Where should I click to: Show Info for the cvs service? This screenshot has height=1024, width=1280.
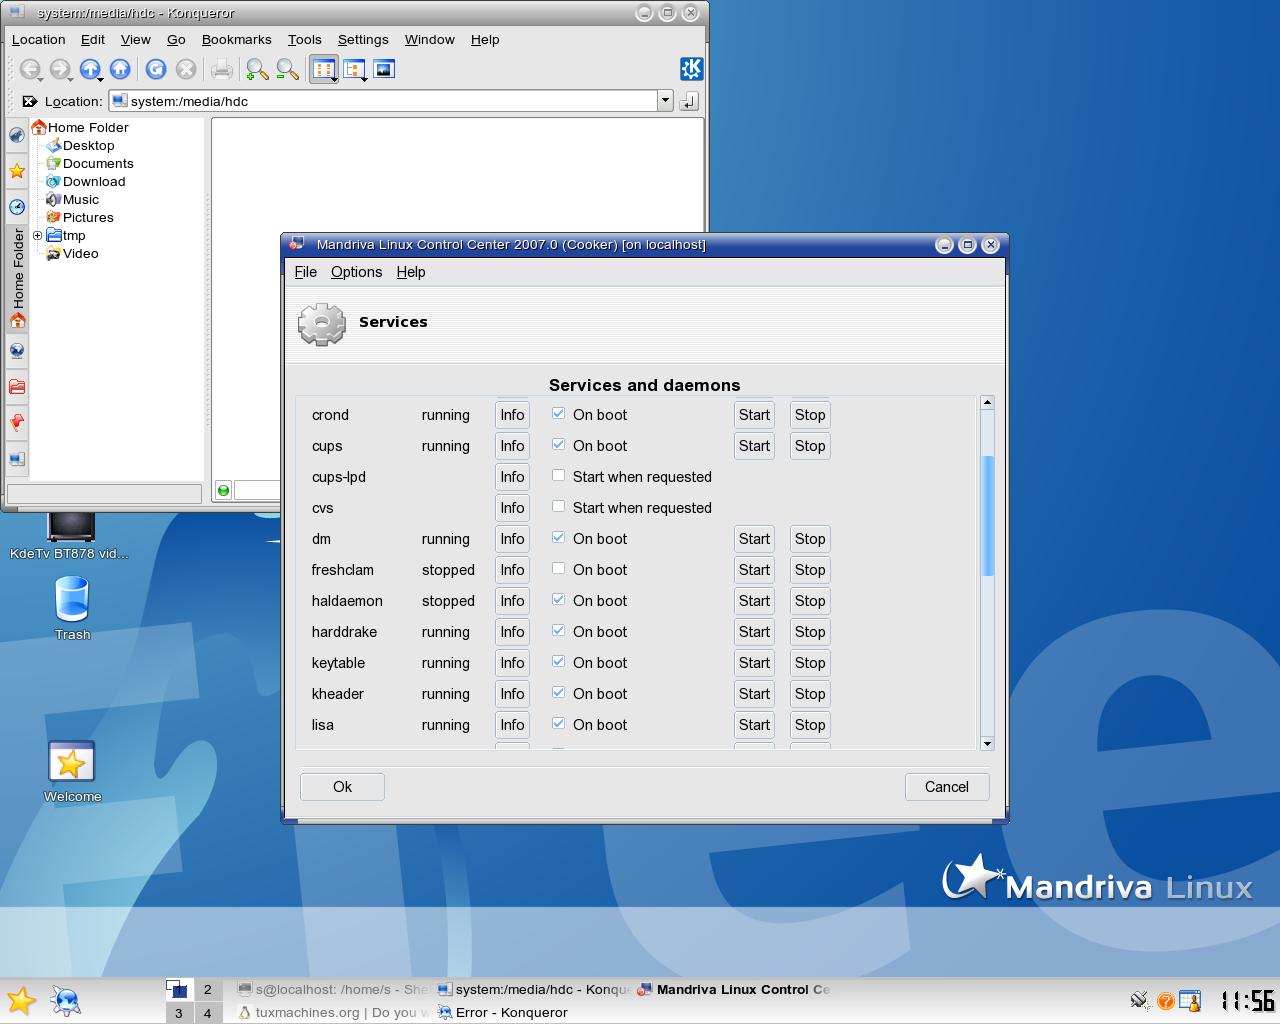pos(512,508)
